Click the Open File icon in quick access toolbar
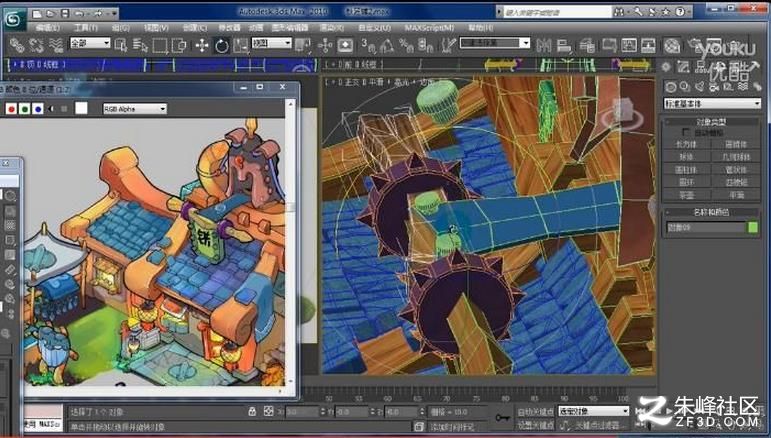771x438 pixels. 50,14
